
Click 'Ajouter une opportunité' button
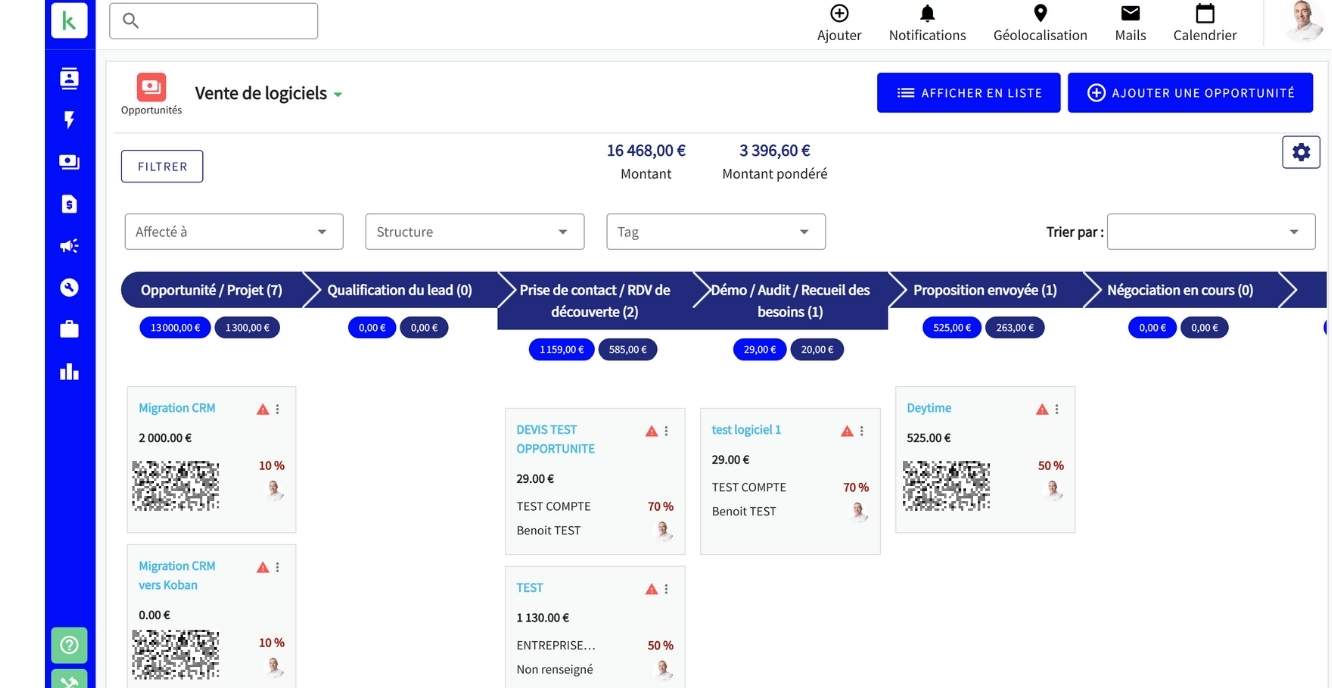pyautogui.click(x=1189, y=93)
